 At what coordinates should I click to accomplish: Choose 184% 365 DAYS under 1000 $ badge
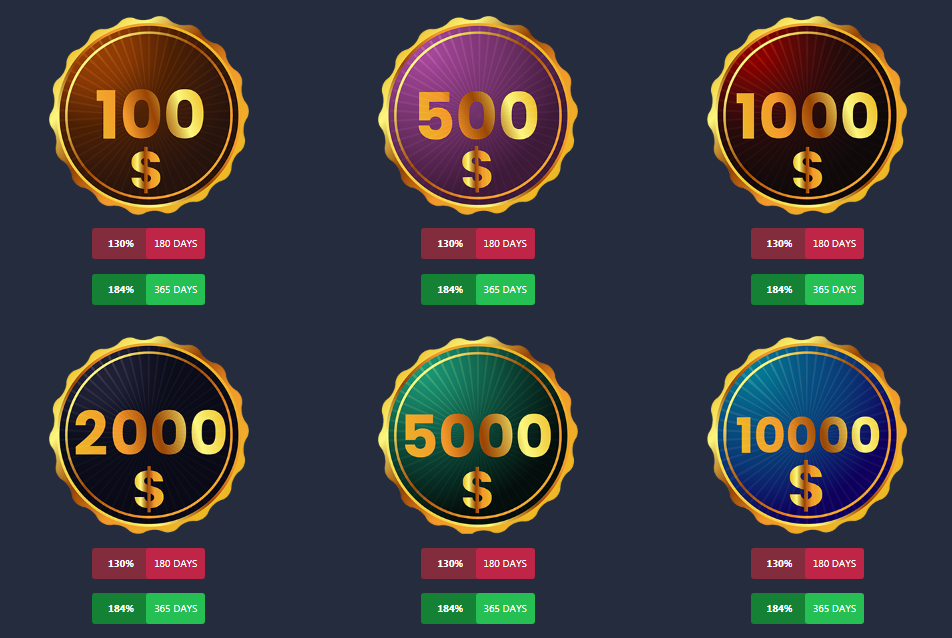click(x=807, y=290)
